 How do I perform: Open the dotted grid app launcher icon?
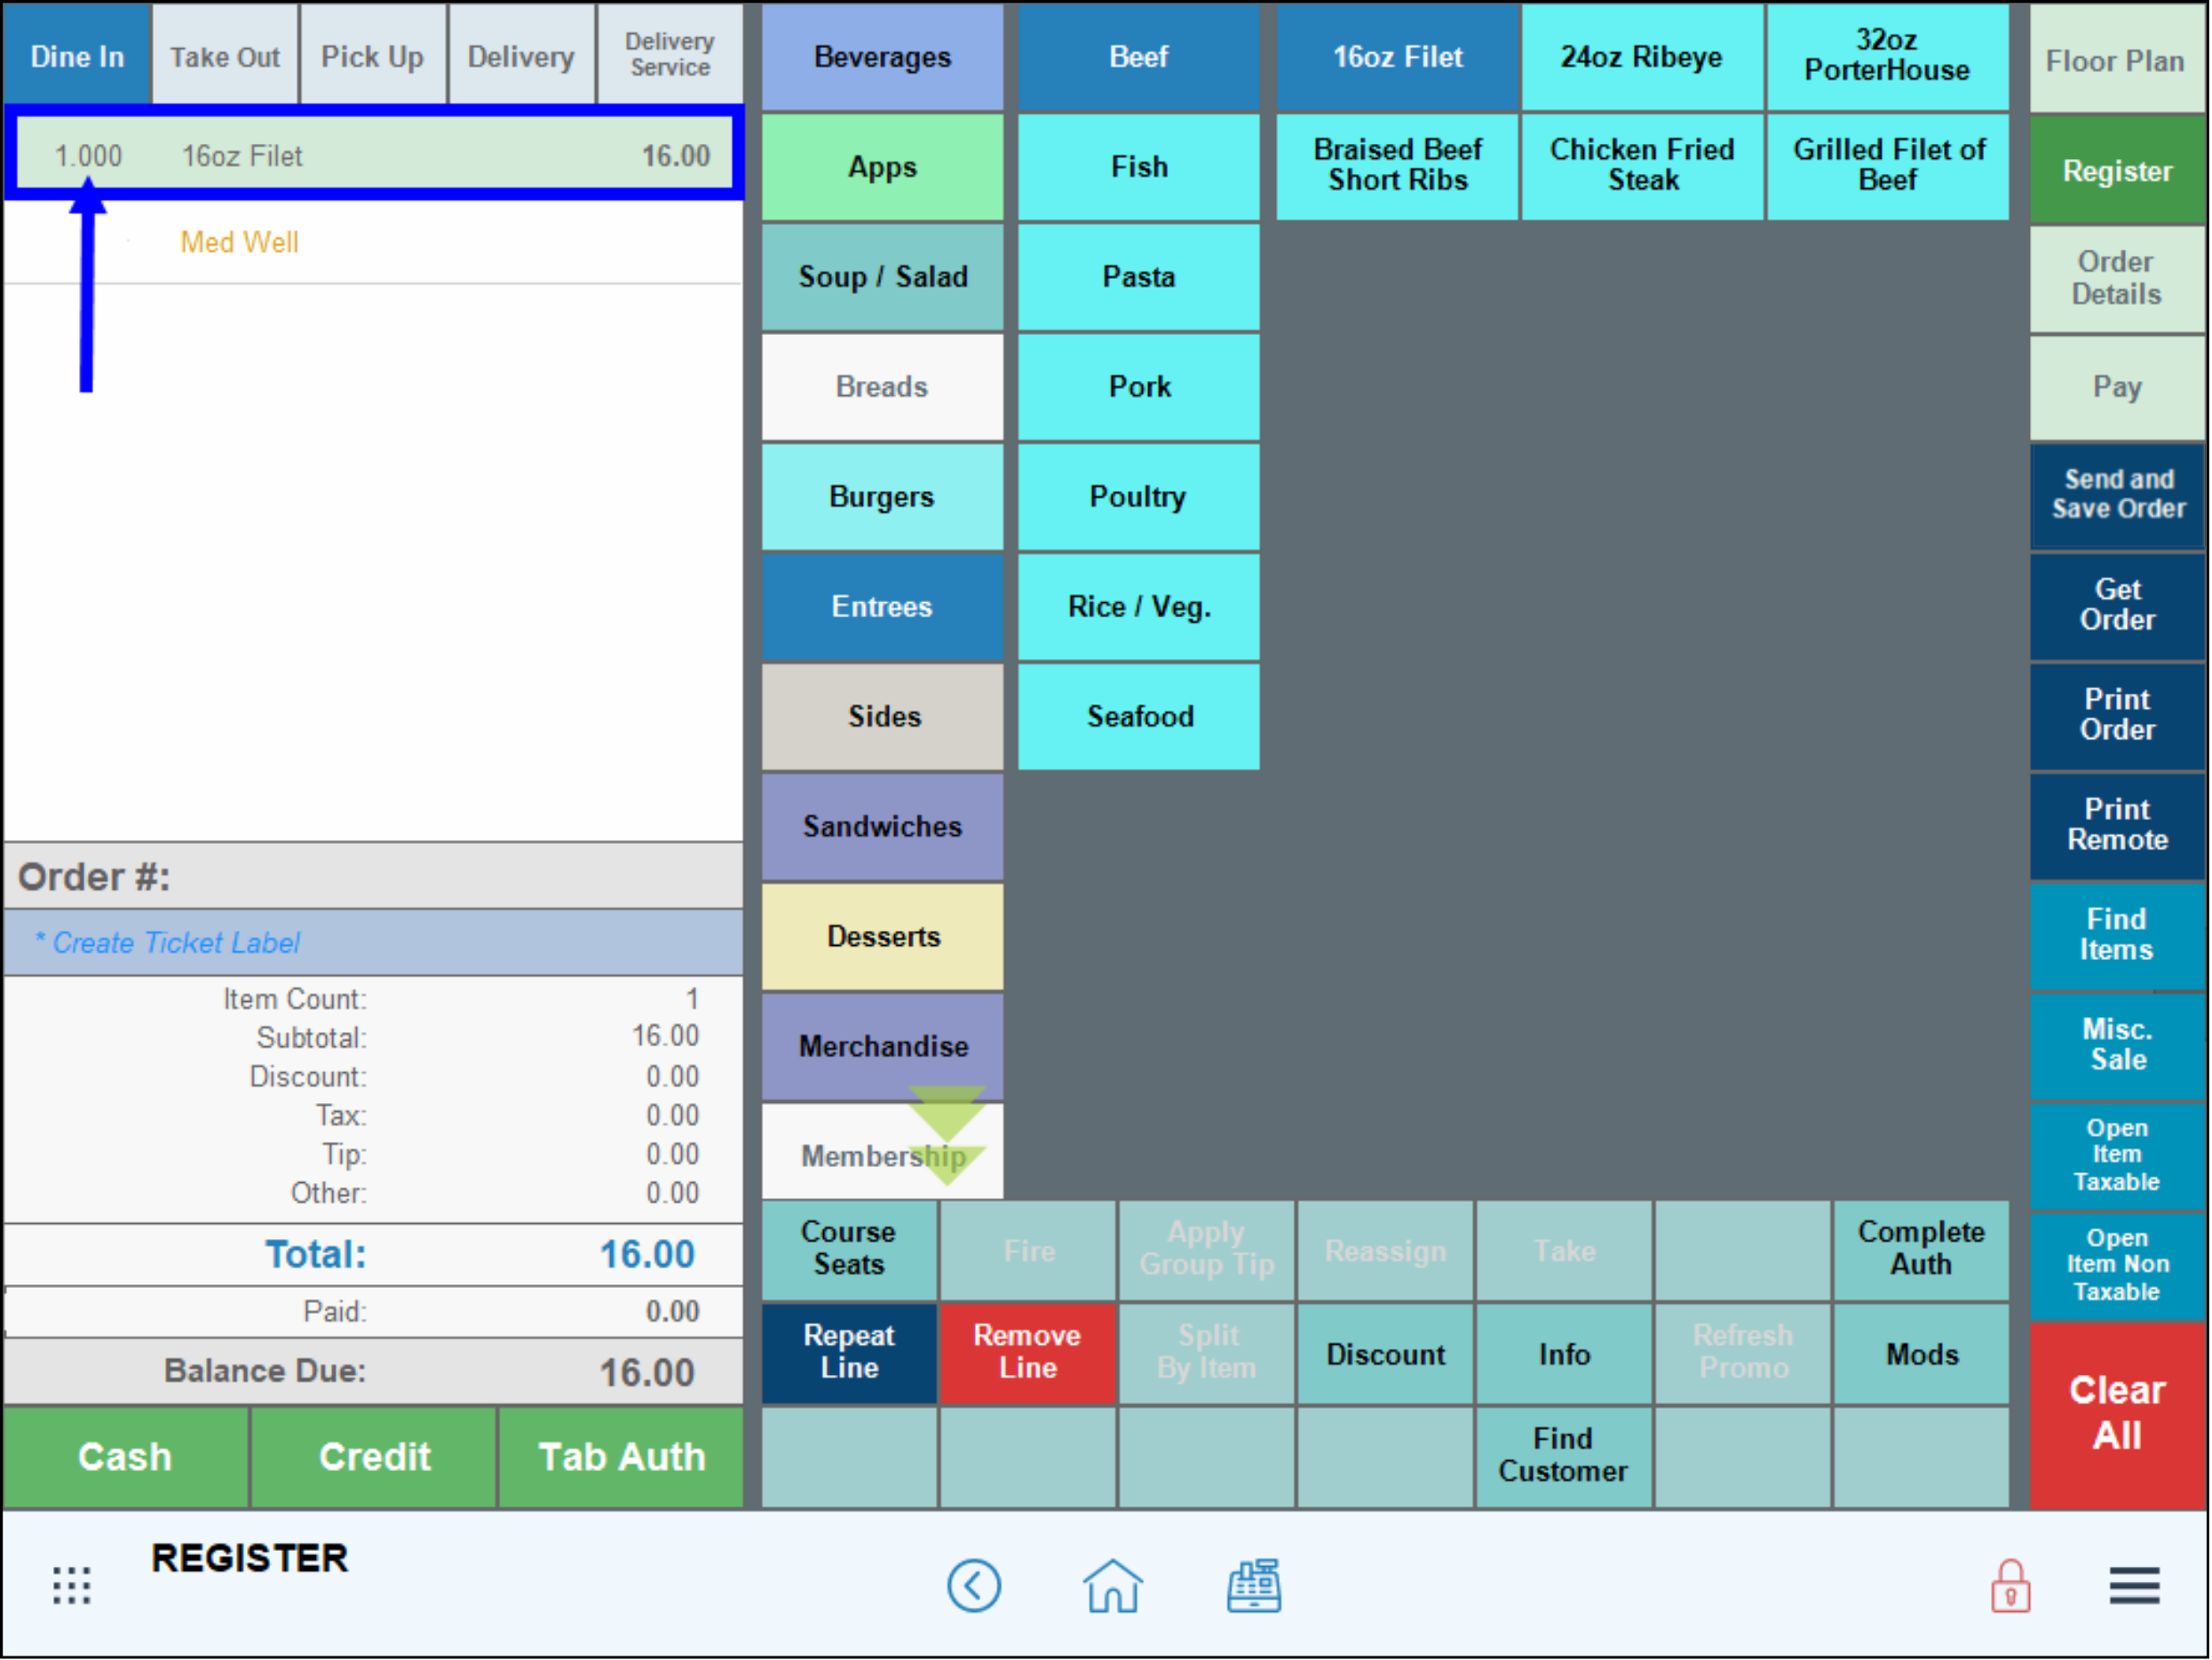(x=71, y=1586)
